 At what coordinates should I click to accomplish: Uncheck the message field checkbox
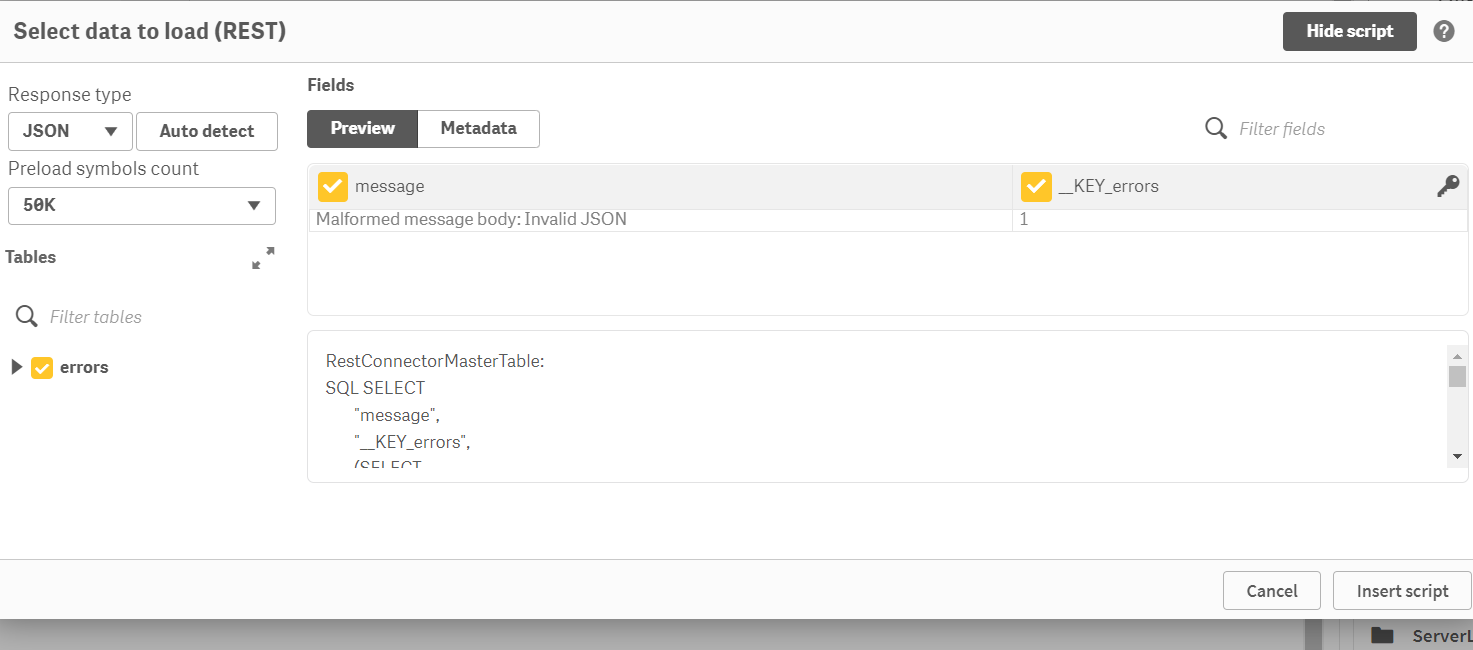tap(333, 187)
